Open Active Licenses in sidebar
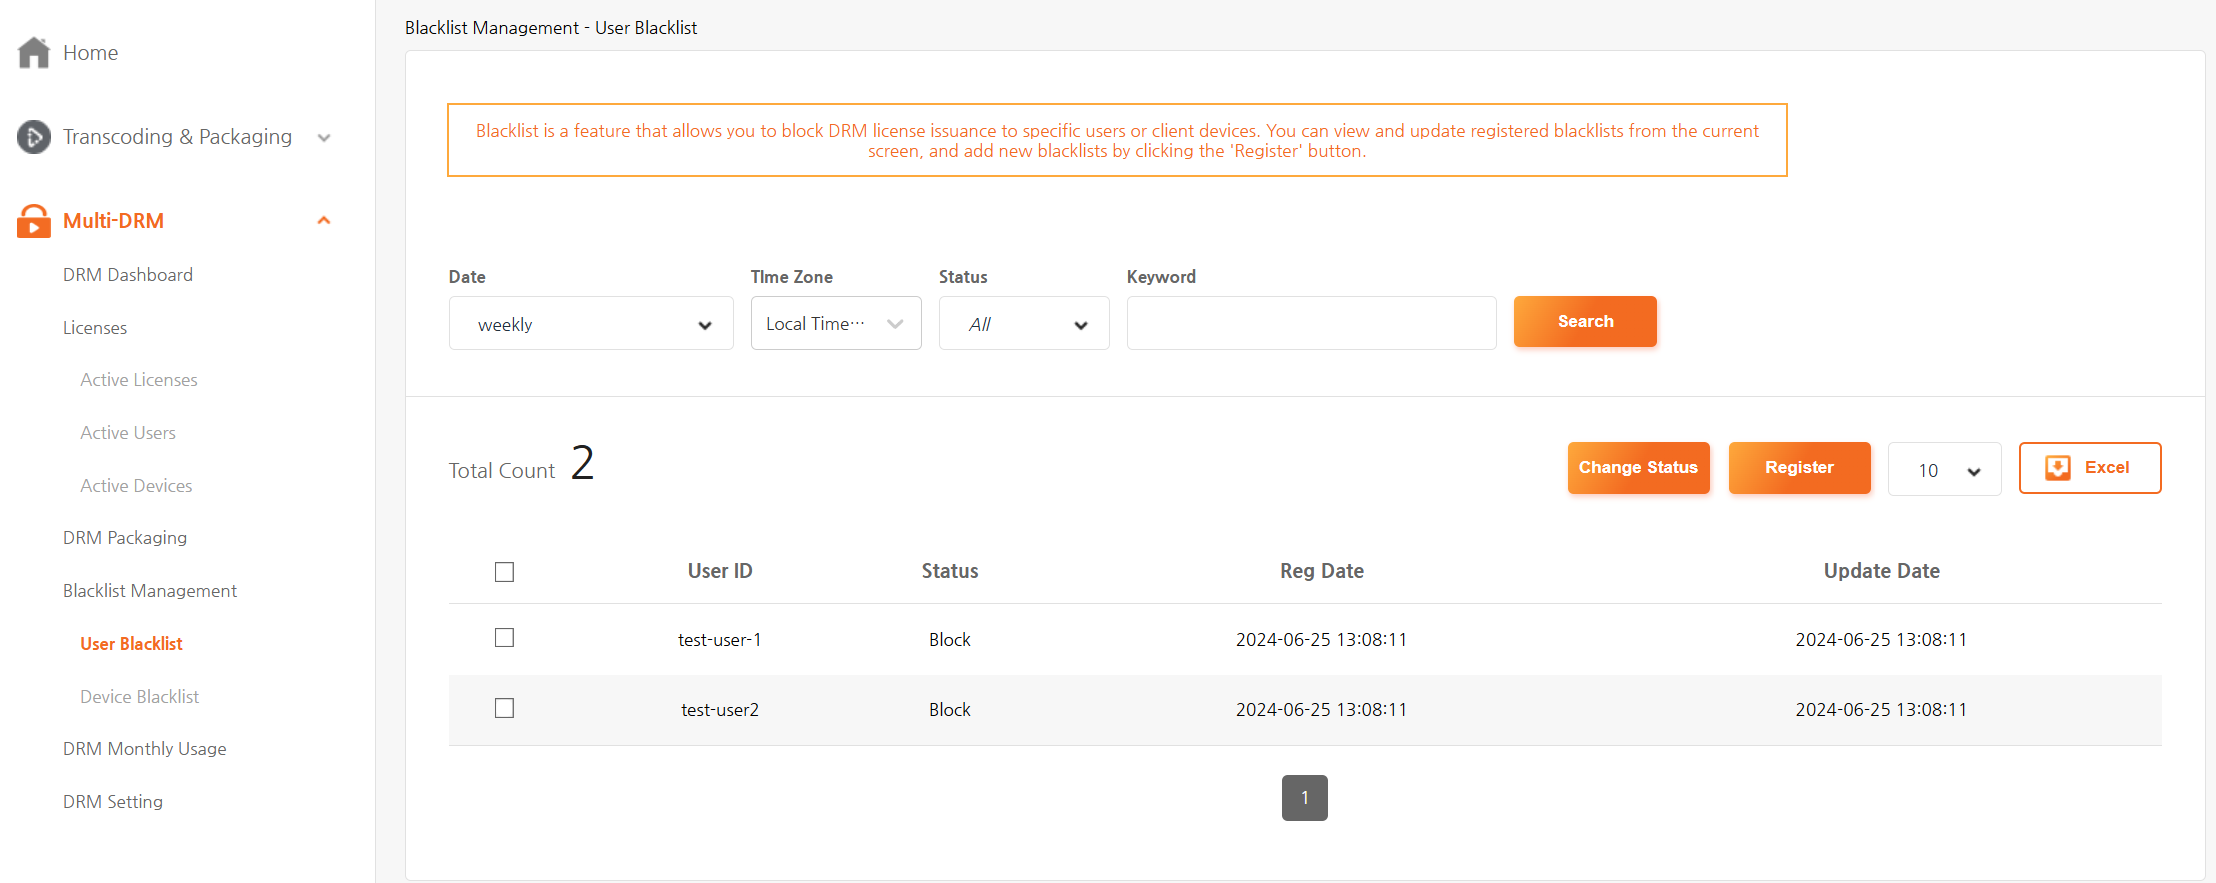Screen dimensions: 2216x883 coord(139,380)
